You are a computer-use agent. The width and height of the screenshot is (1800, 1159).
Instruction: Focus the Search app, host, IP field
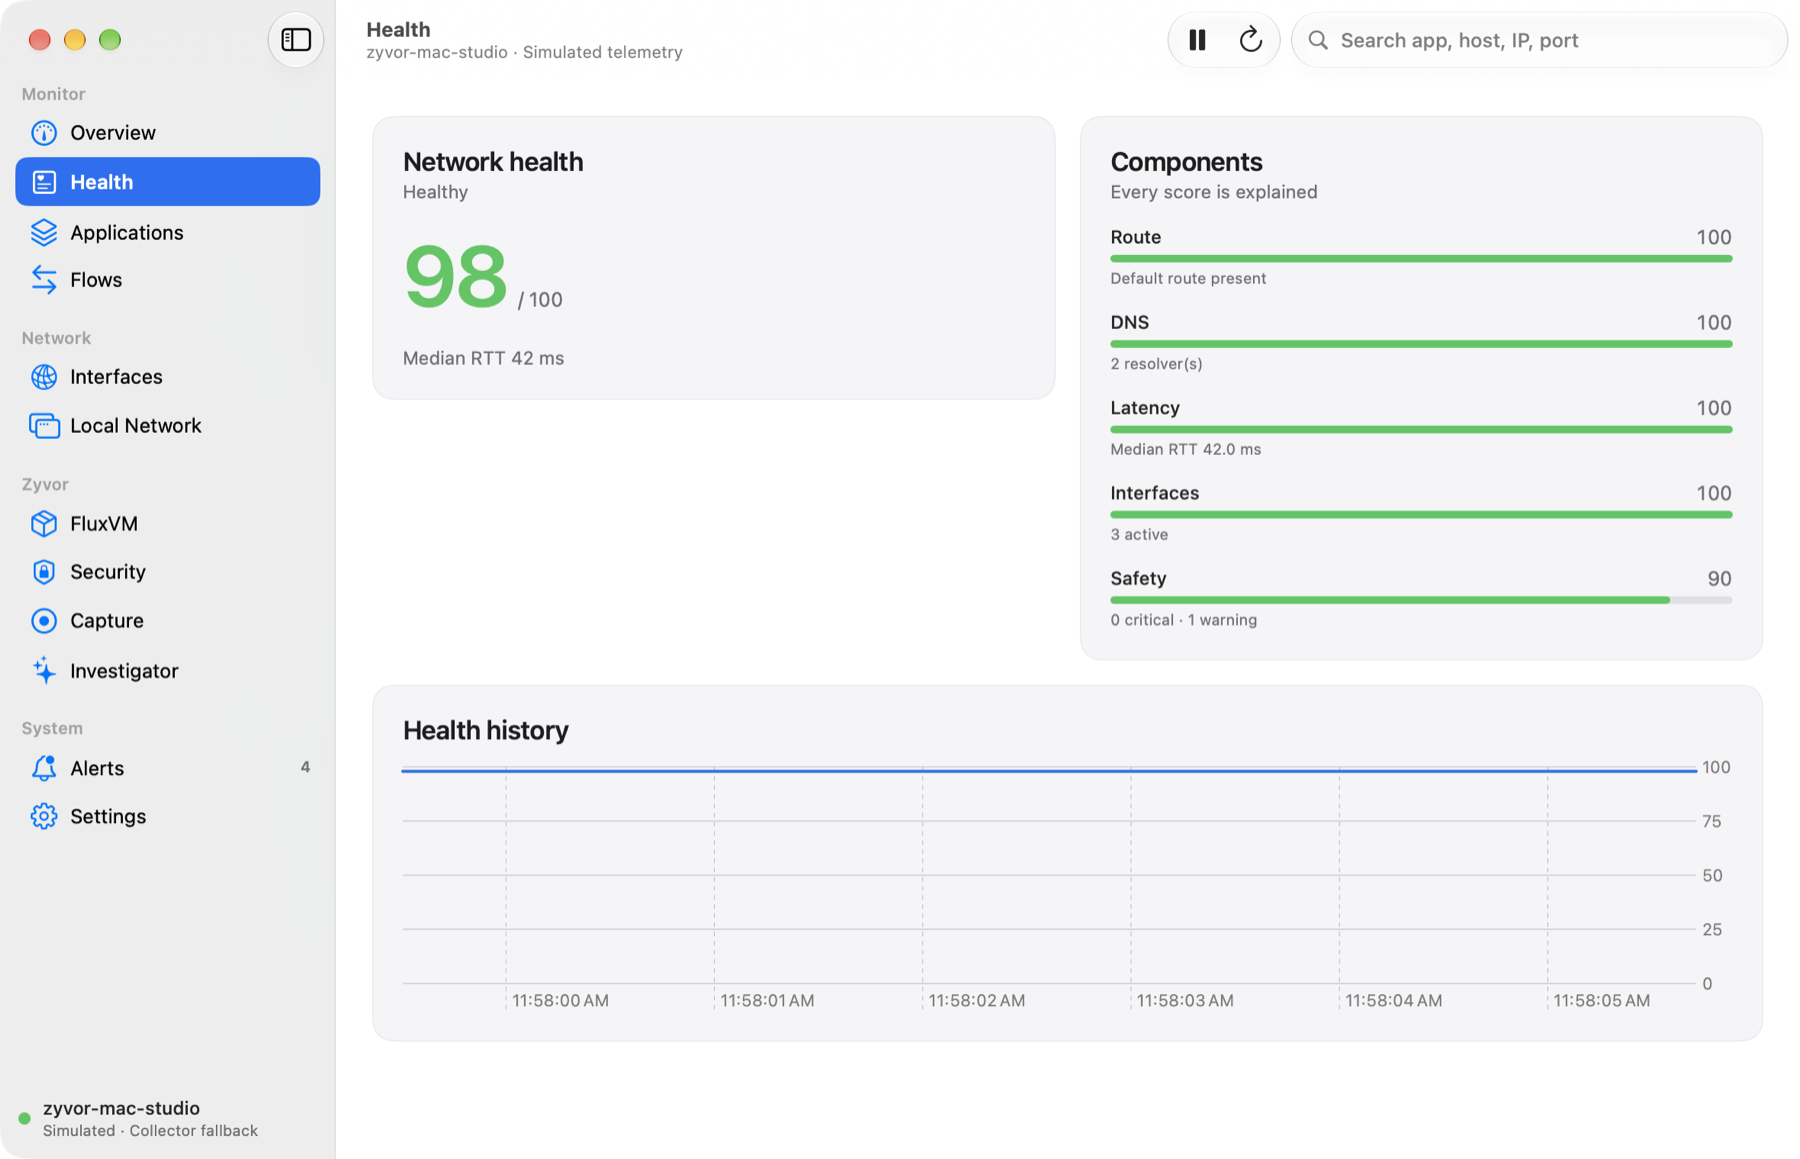(x=1539, y=40)
